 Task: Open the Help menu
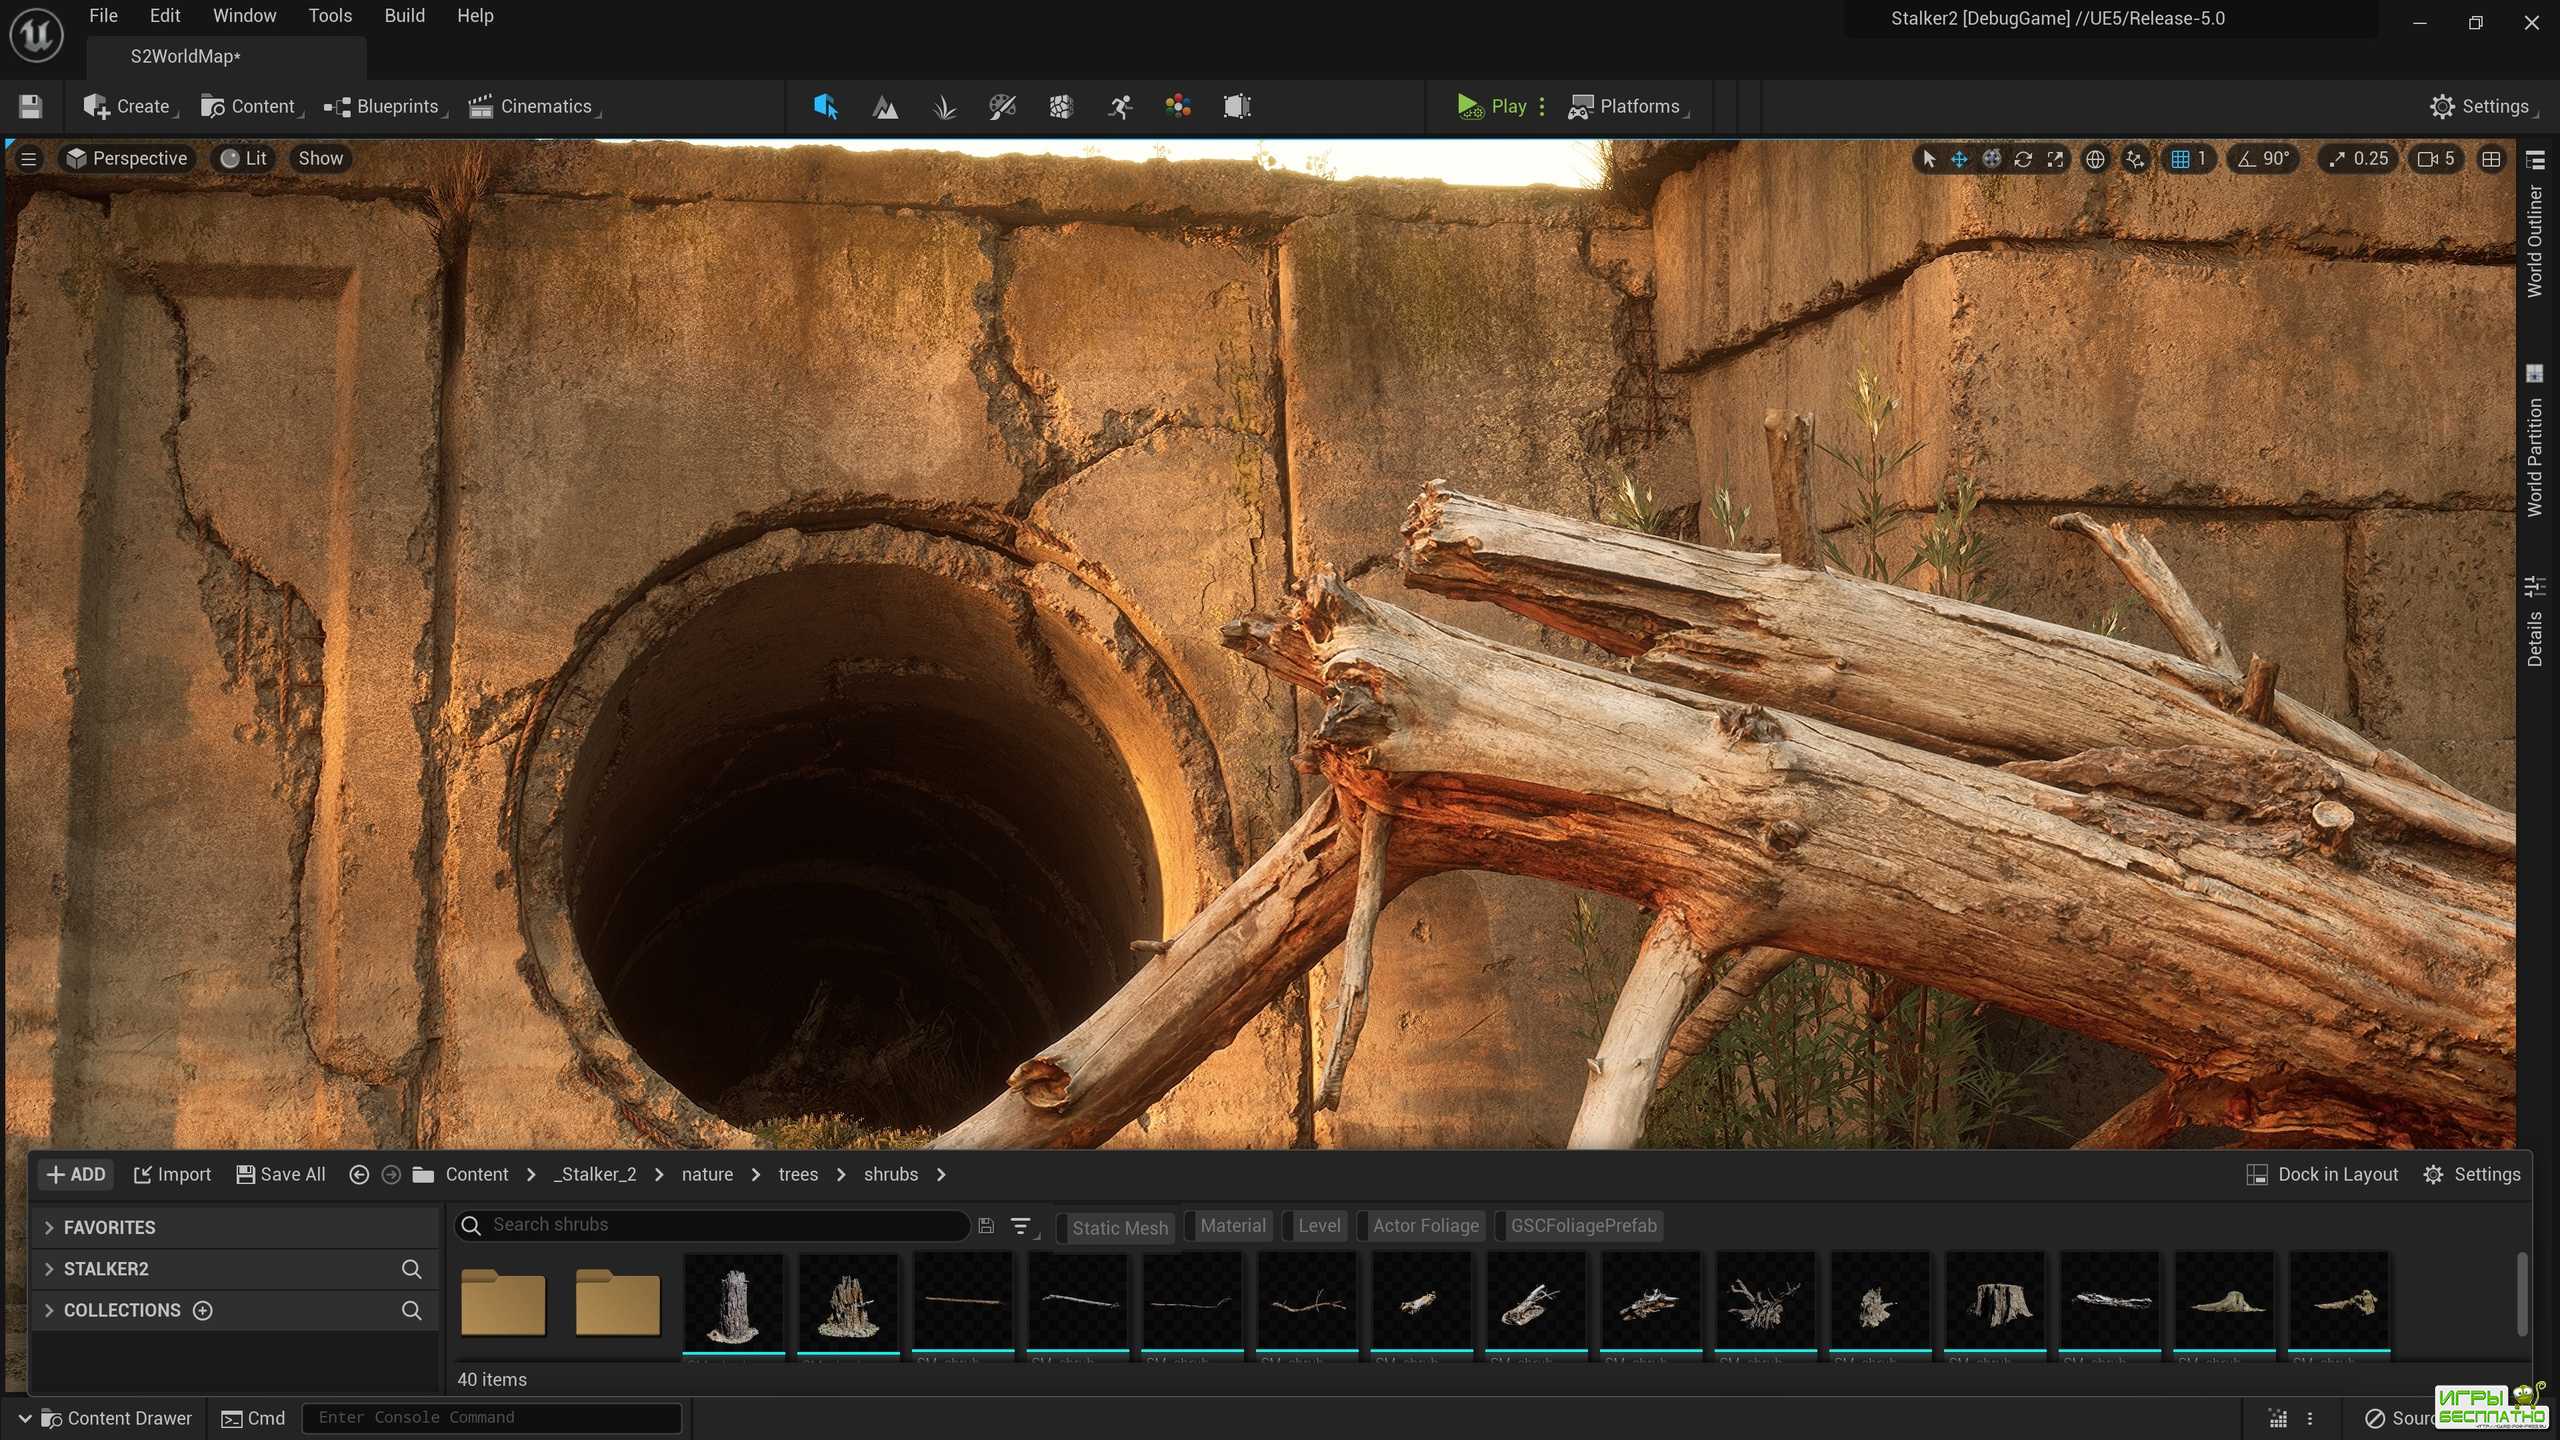point(475,16)
